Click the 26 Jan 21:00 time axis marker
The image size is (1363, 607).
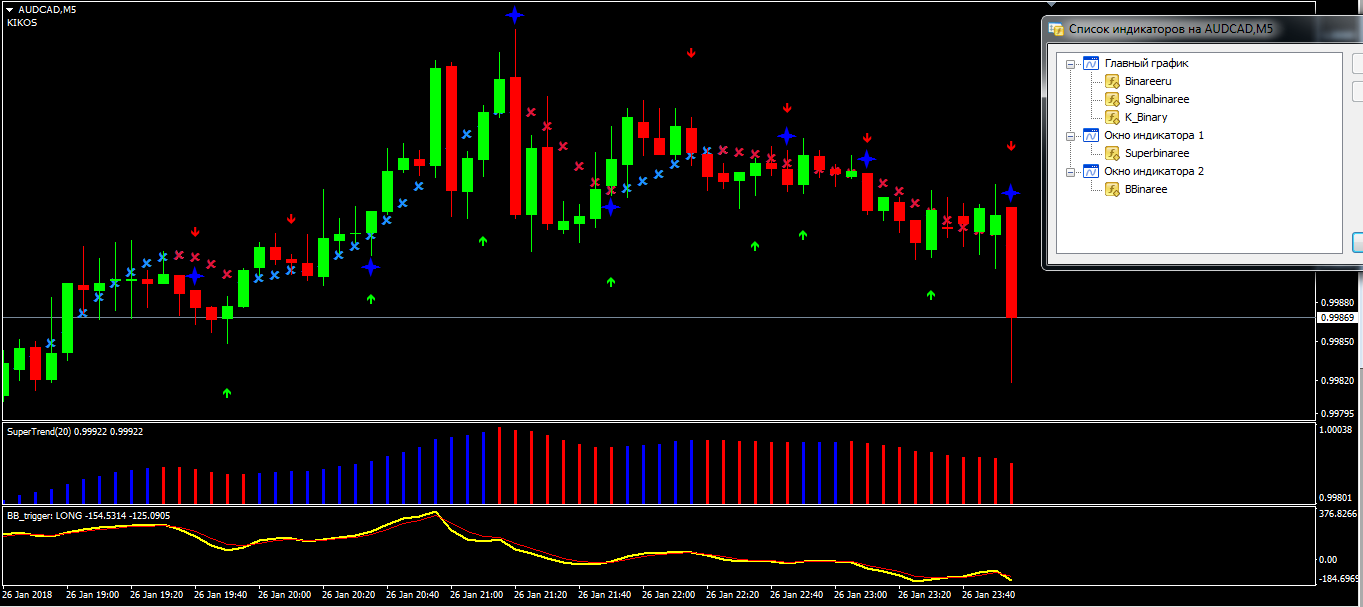tap(482, 594)
